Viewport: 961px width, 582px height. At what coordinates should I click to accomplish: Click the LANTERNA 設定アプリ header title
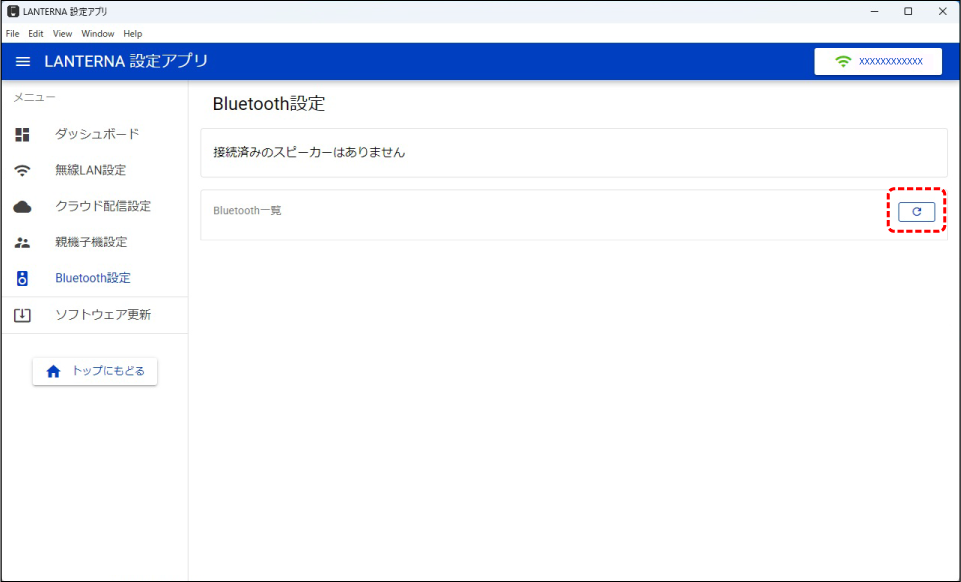point(126,62)
